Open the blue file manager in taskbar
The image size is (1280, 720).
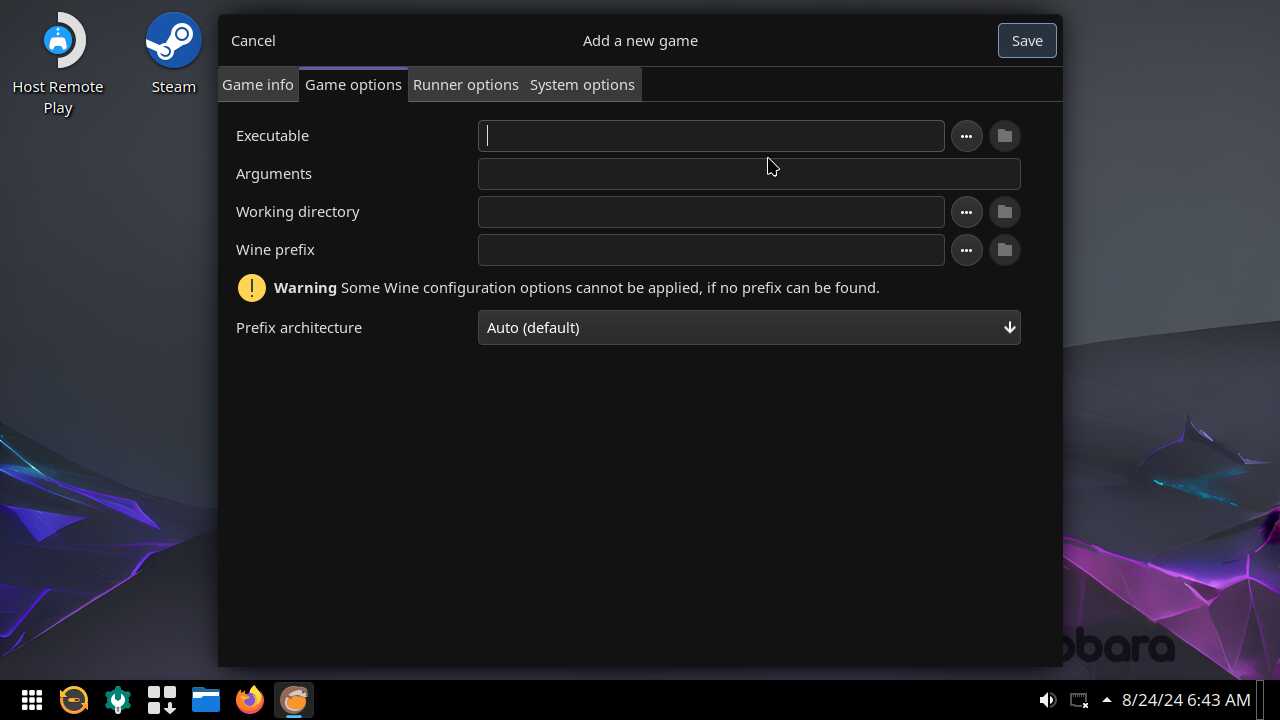pyautogui.click(x=206, y=700)
